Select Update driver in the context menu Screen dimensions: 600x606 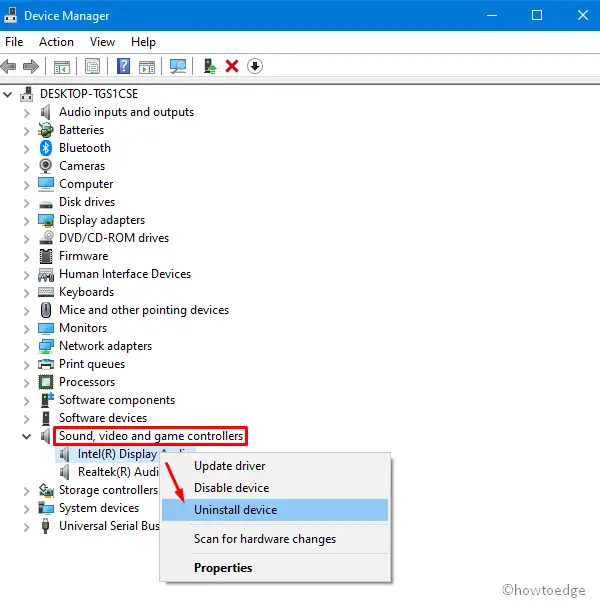tap(229, 466)
